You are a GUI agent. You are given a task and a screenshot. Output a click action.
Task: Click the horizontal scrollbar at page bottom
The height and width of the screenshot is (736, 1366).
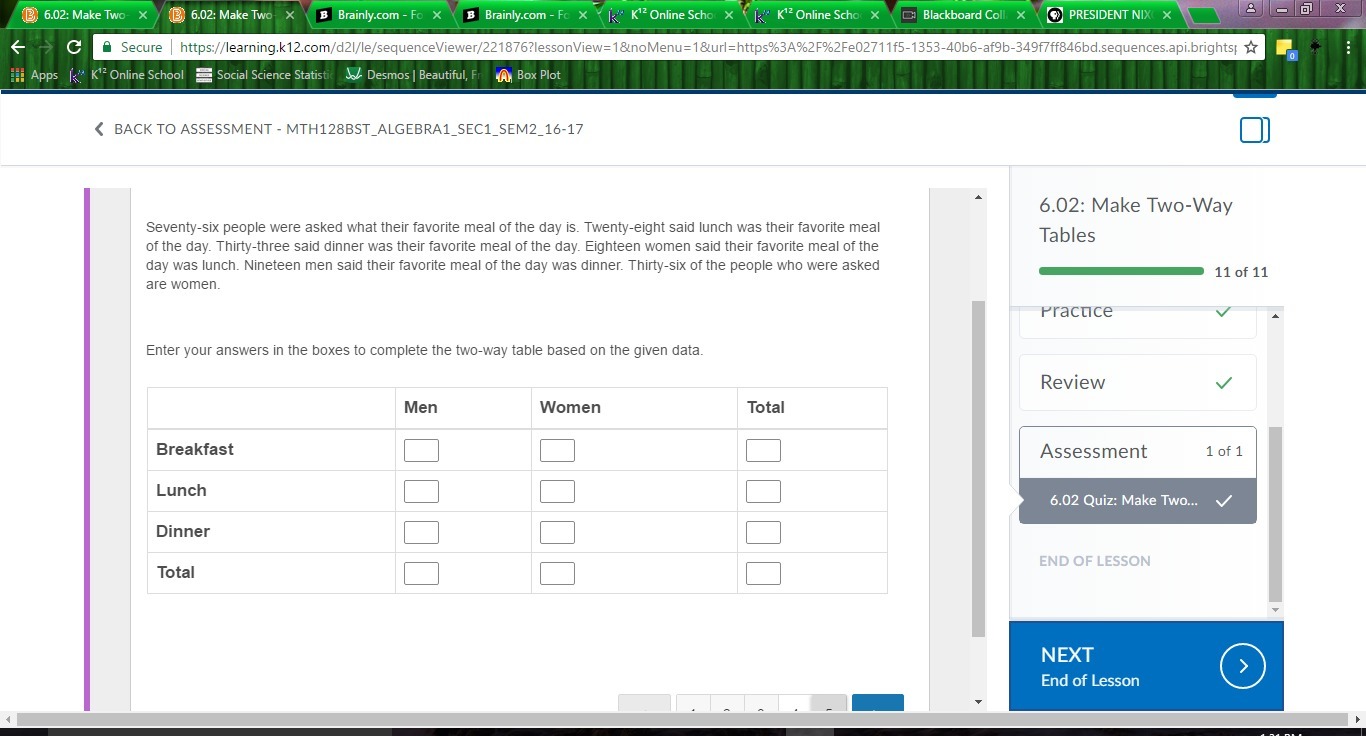coord(683,719)
